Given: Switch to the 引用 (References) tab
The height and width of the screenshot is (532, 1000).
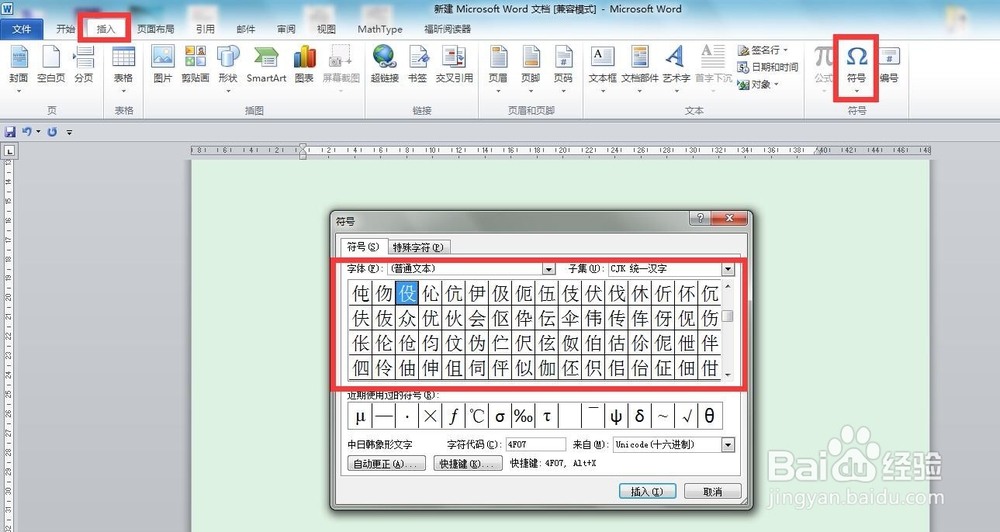Looking at the screenshot, I should 205,29.
